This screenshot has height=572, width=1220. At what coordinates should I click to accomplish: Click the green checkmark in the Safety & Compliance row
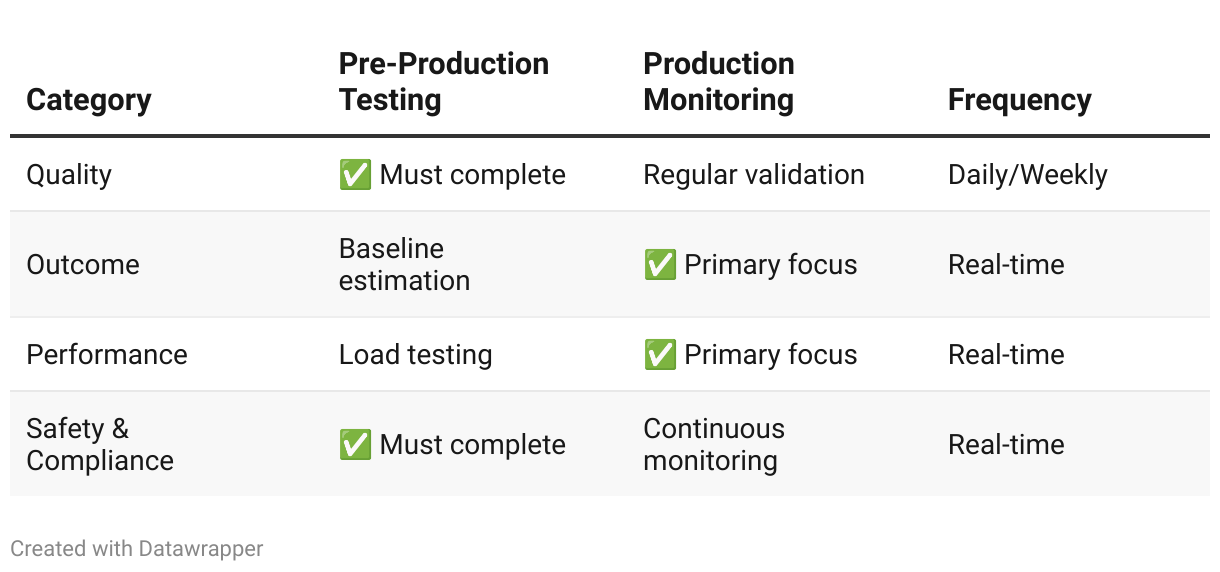click(355, 445)
